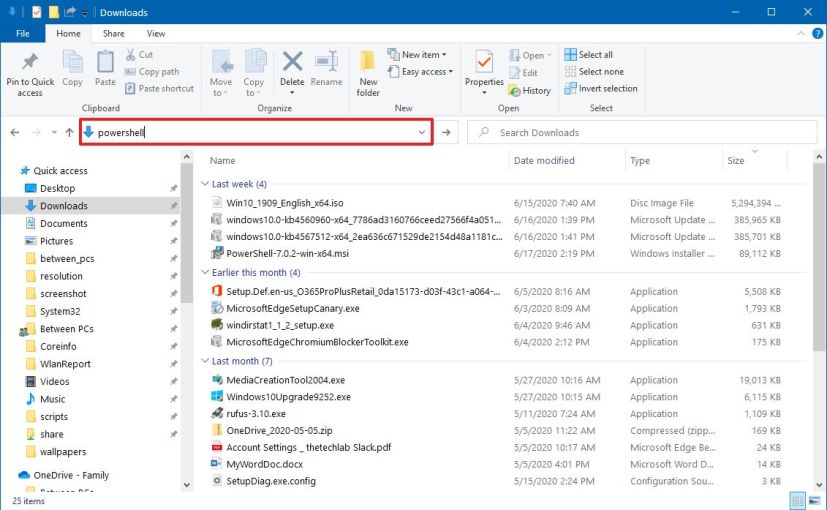Screen dimensions: 827x510
Task: Click the Search Downloads field
Action: pos(641,132)
